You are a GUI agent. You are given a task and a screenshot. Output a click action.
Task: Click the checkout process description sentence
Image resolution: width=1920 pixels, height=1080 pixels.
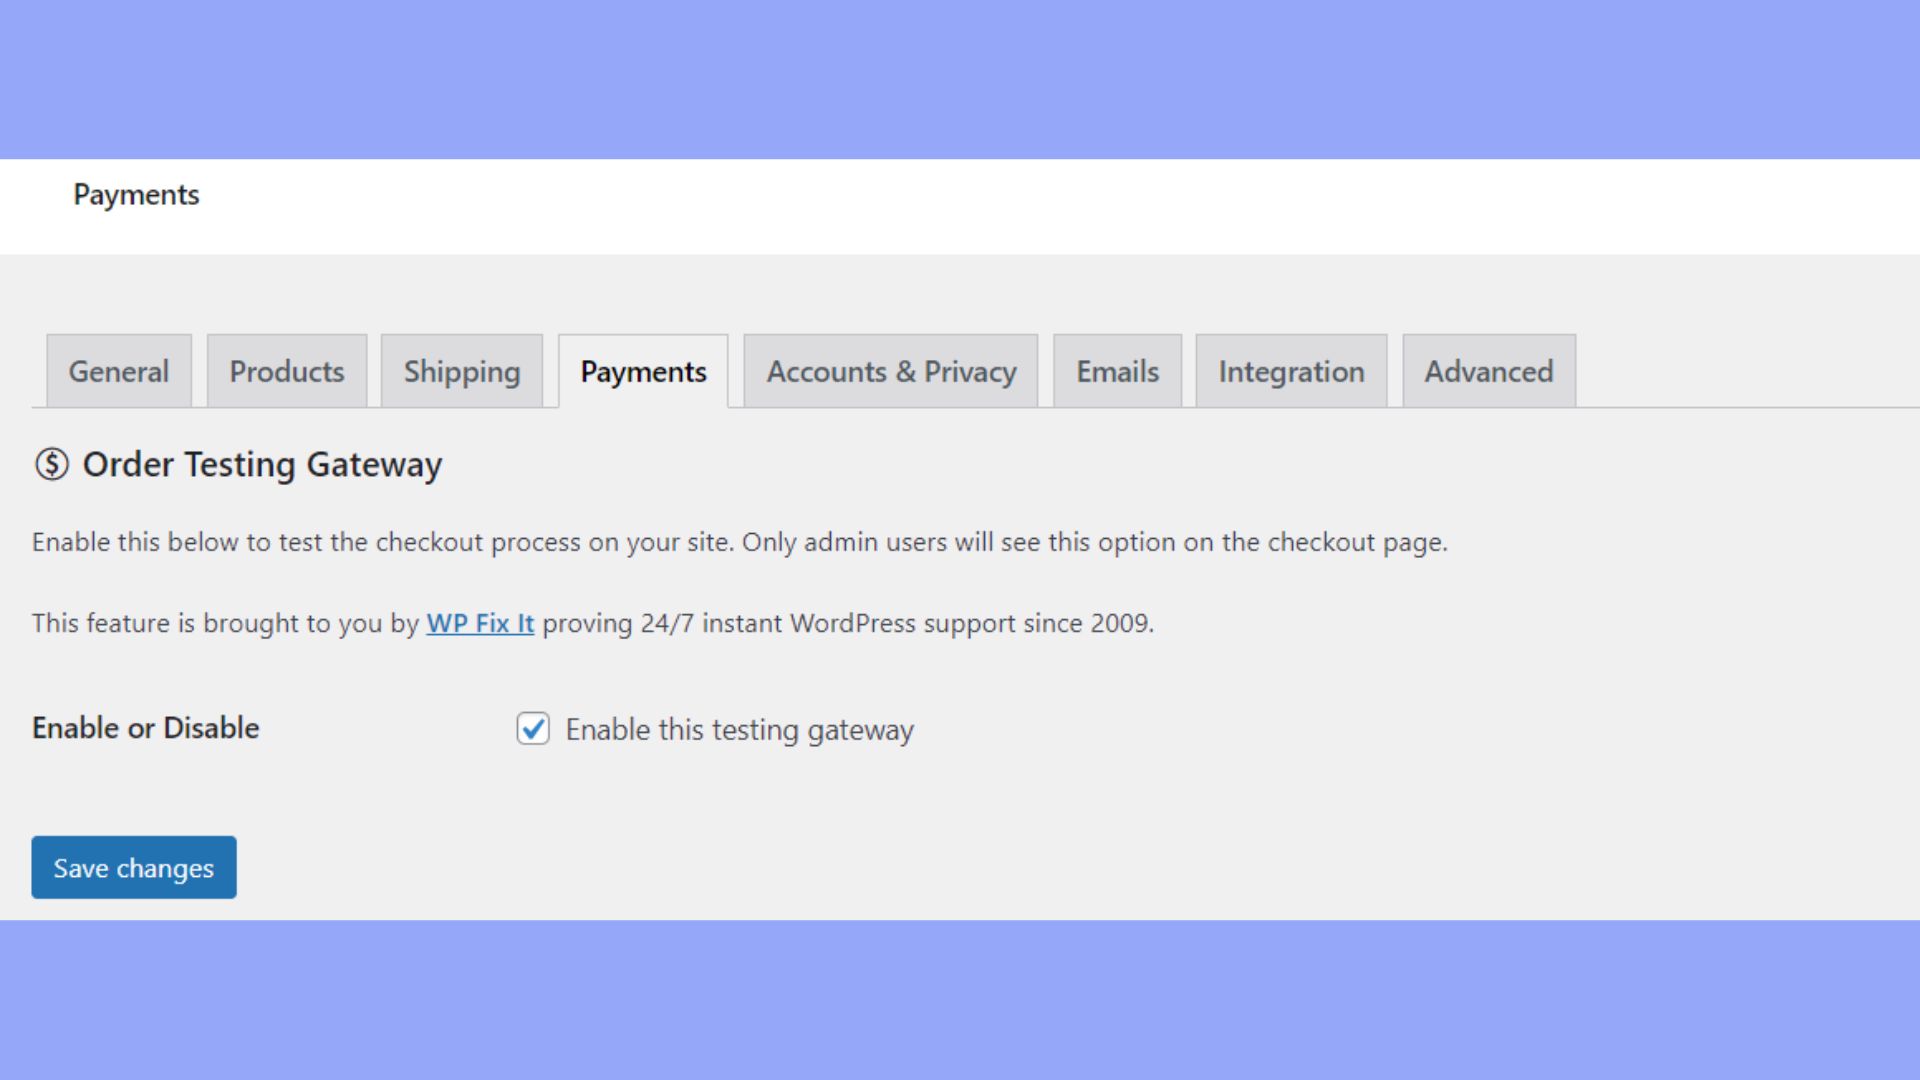739,542
